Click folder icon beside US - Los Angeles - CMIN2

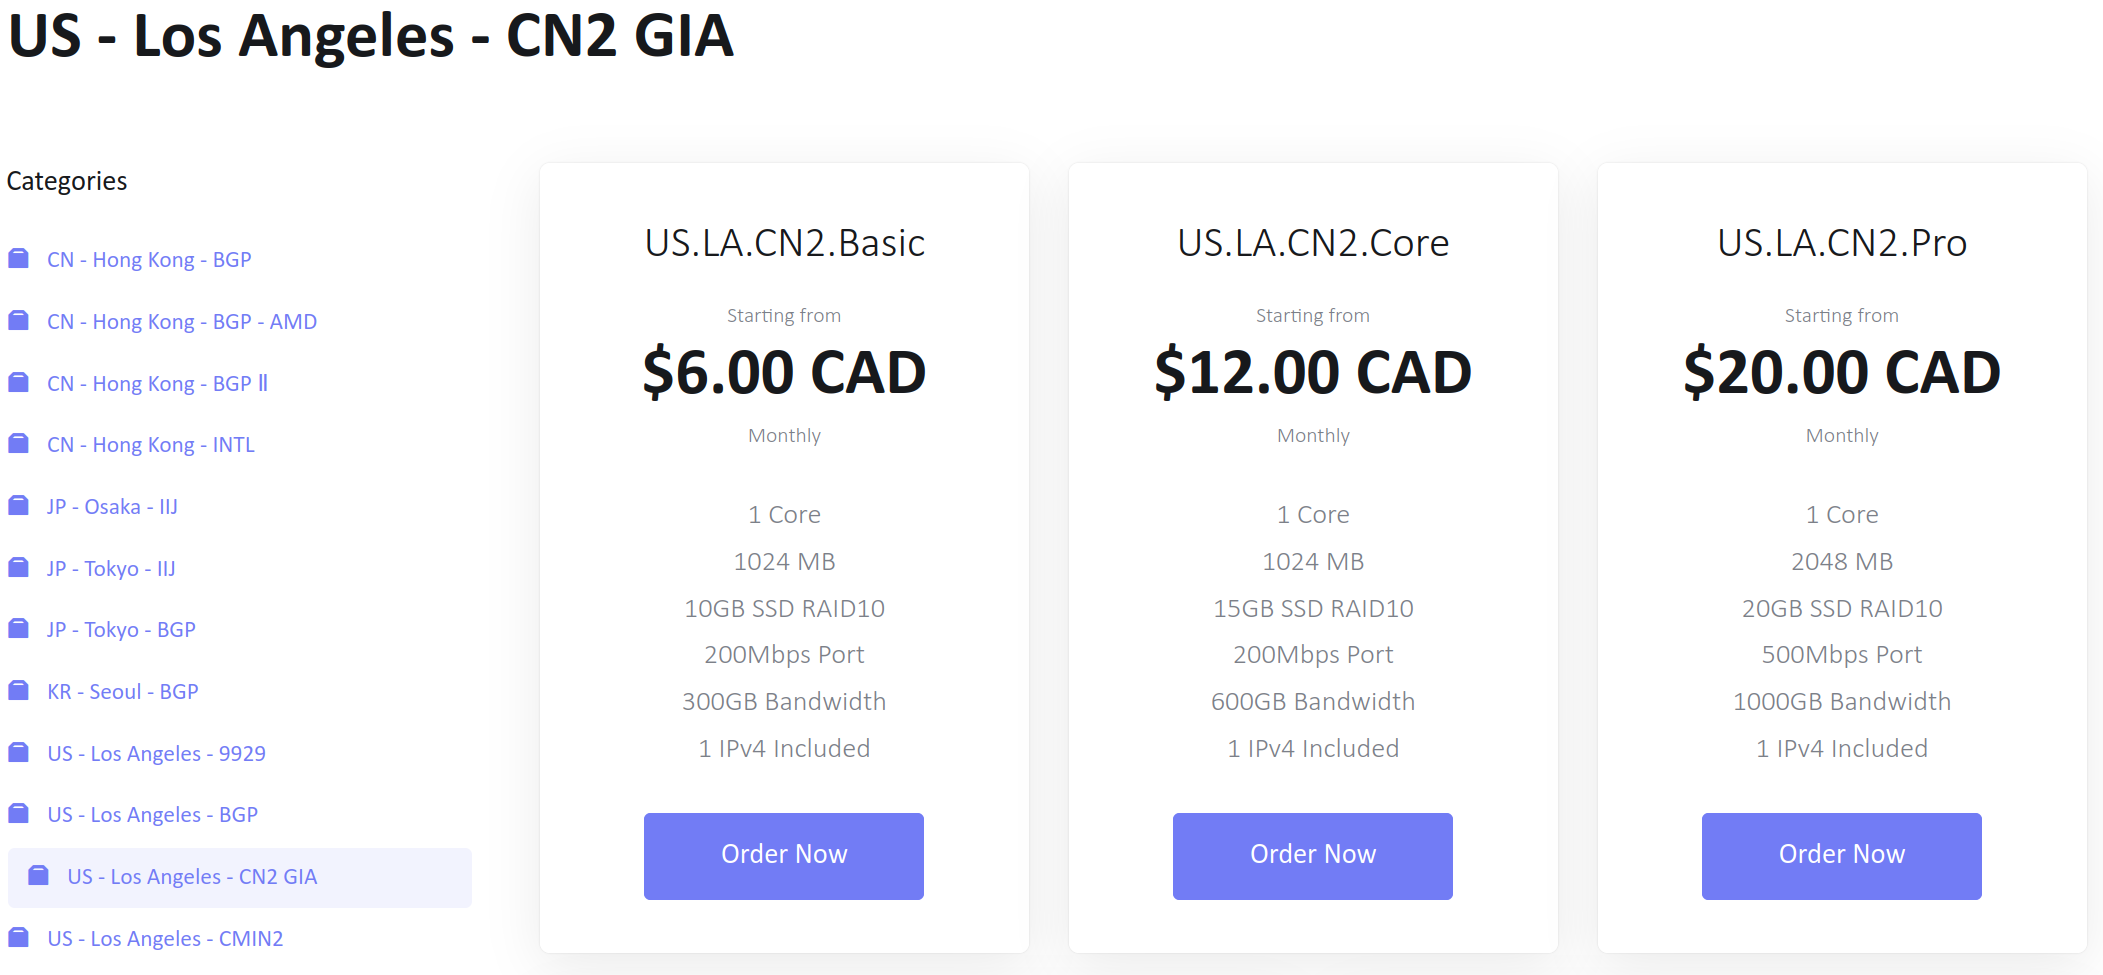point(18,938)
